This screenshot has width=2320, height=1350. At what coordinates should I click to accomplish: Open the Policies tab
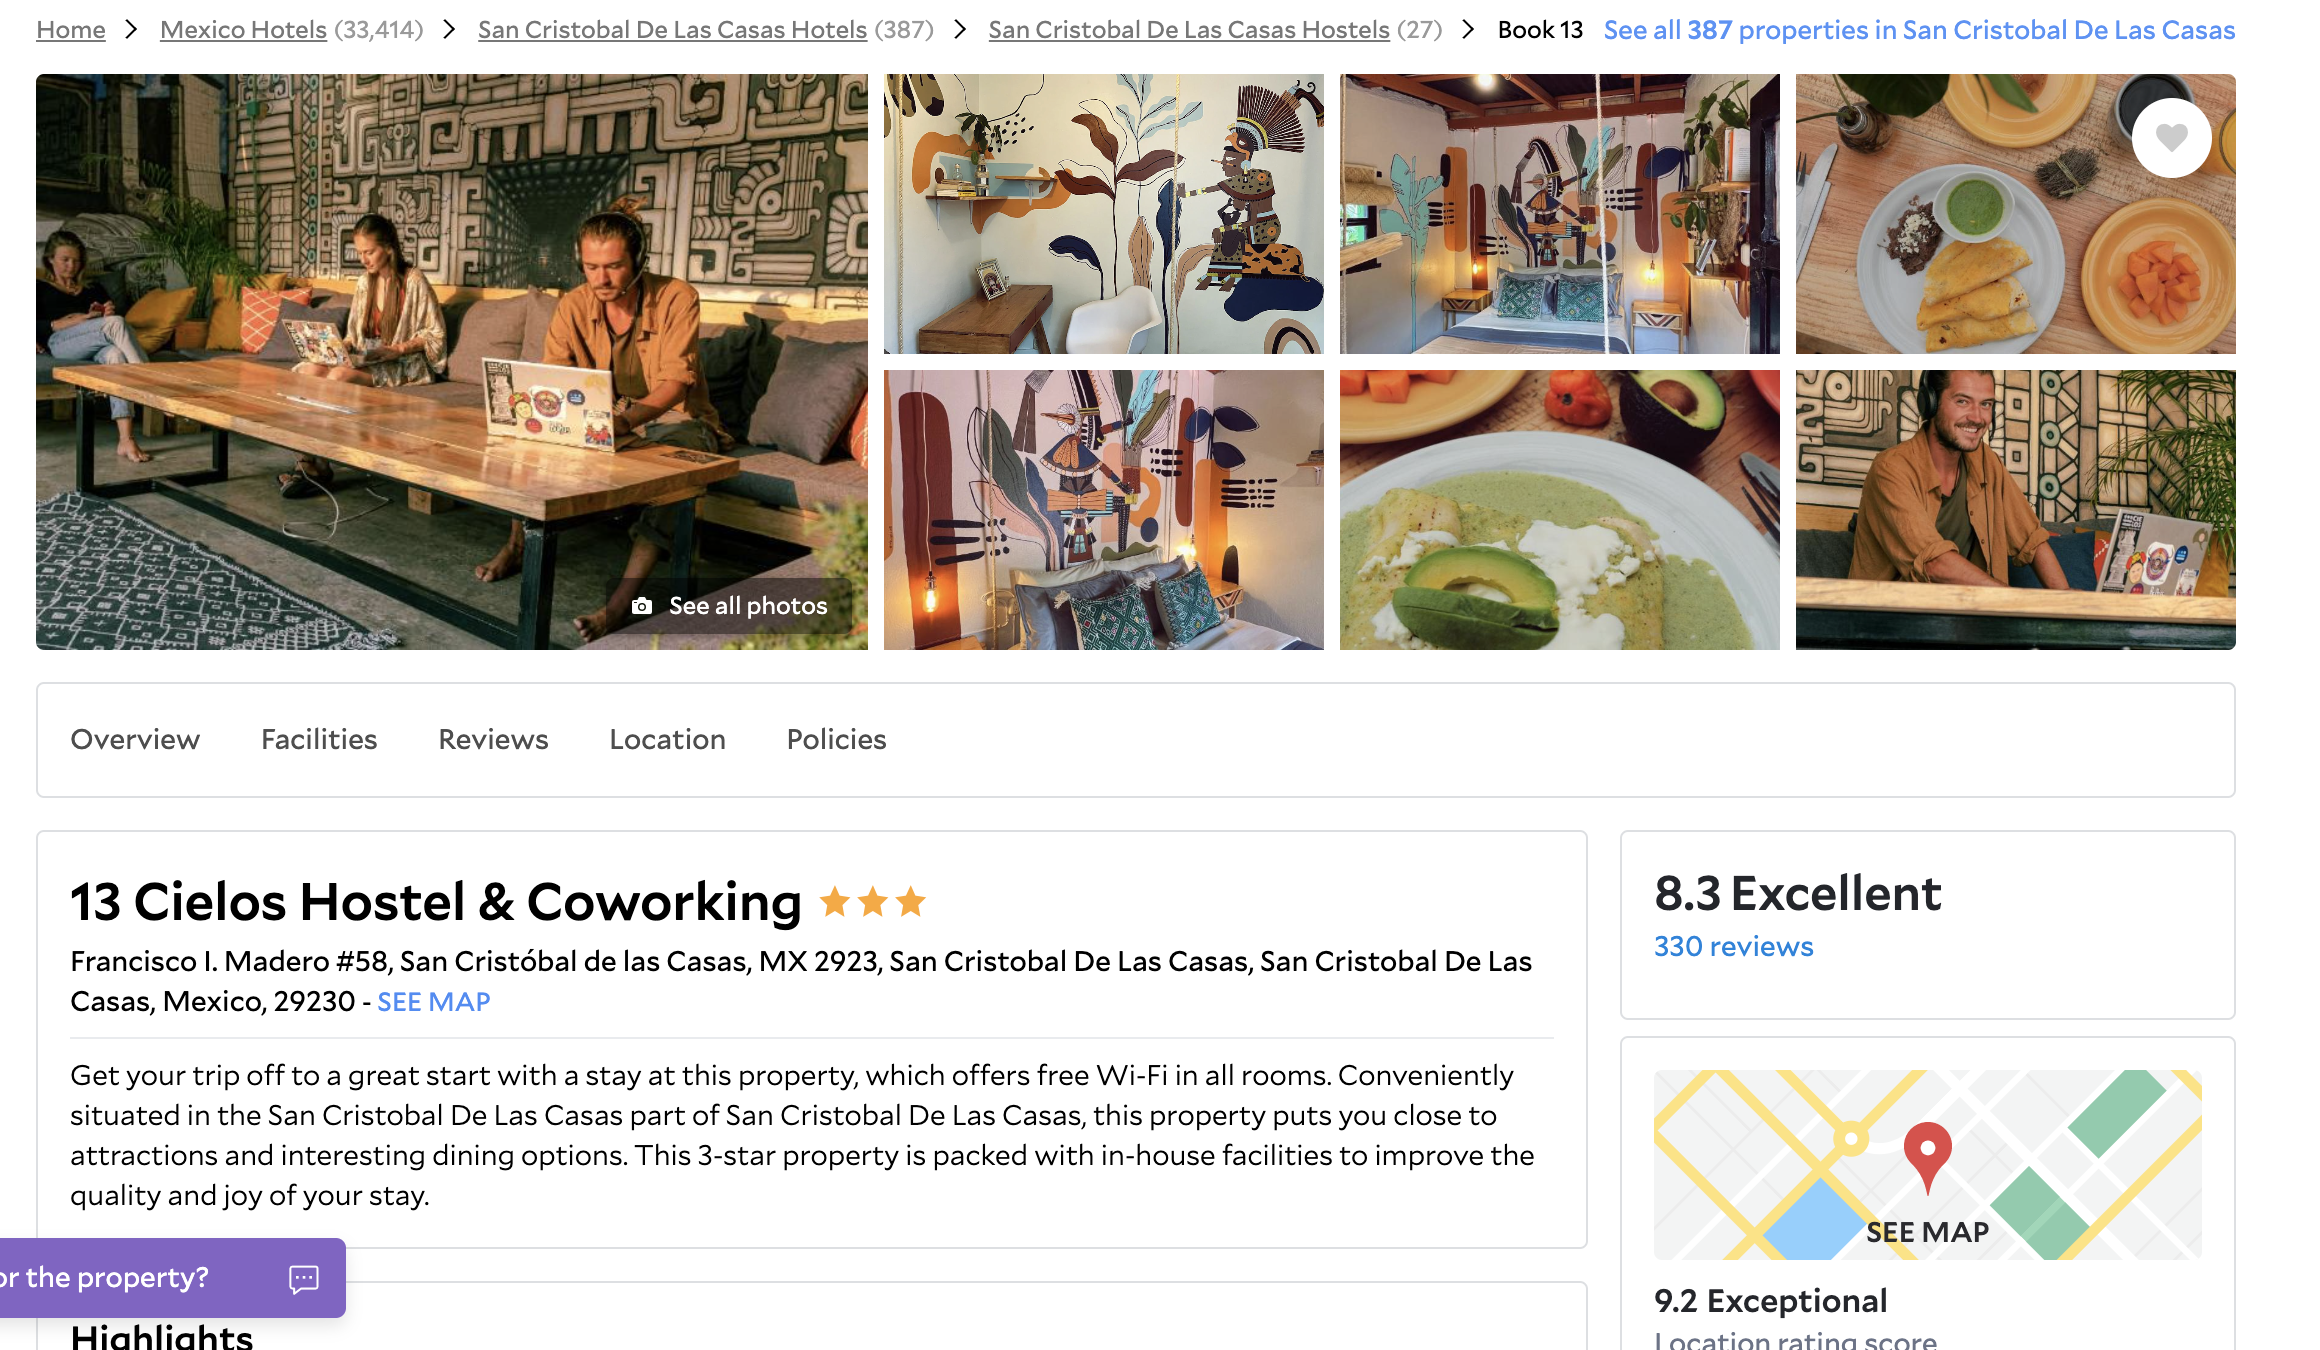pos(836,739)
